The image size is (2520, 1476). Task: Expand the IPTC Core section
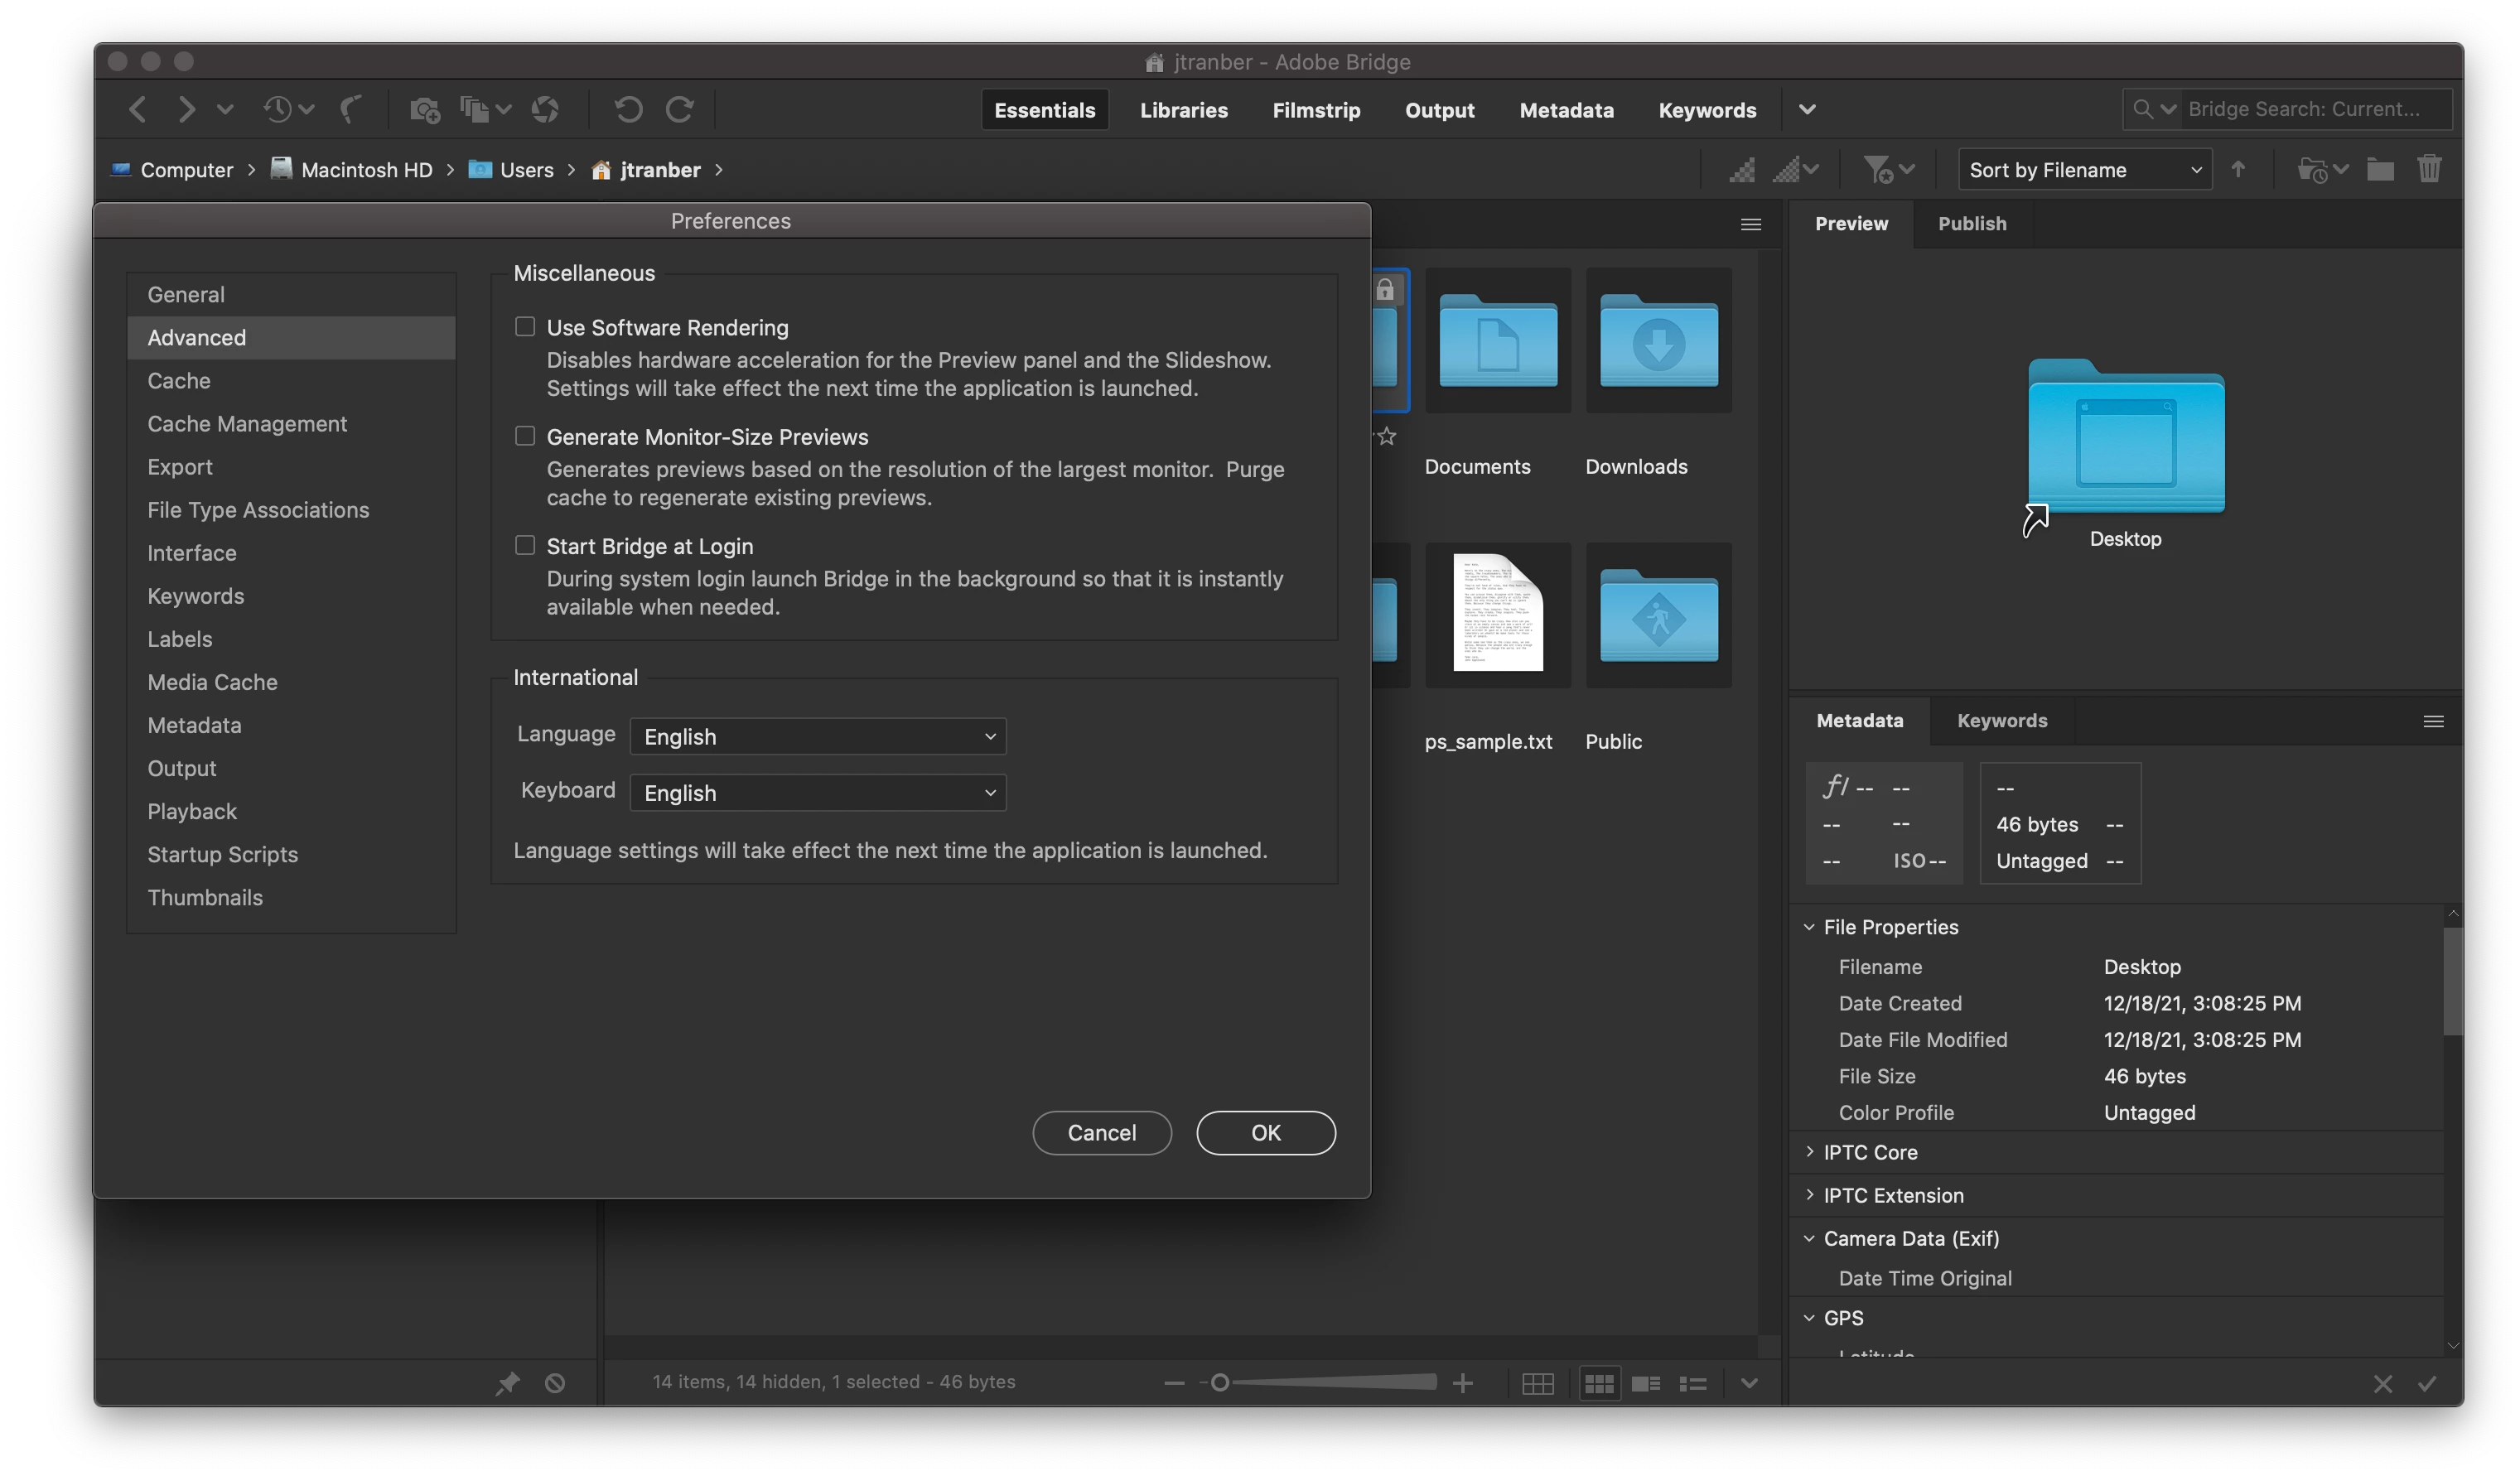point(1809,1152)
